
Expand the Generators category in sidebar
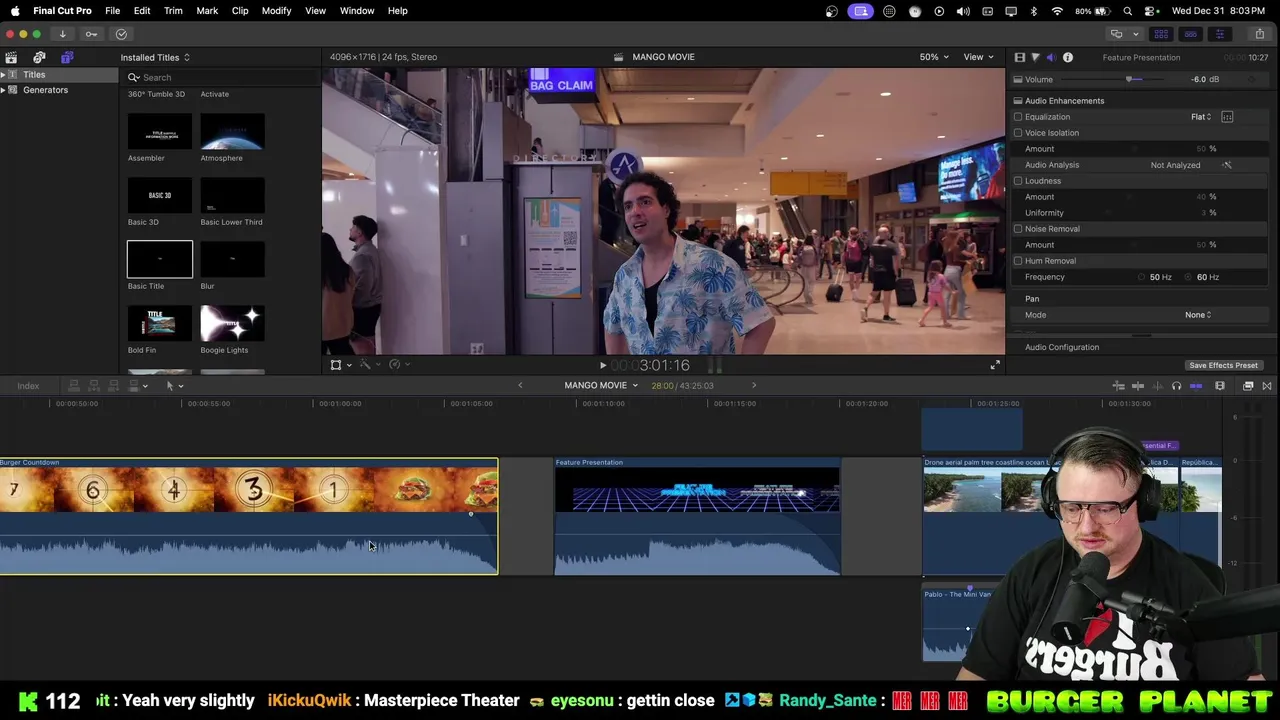(3, 90)
